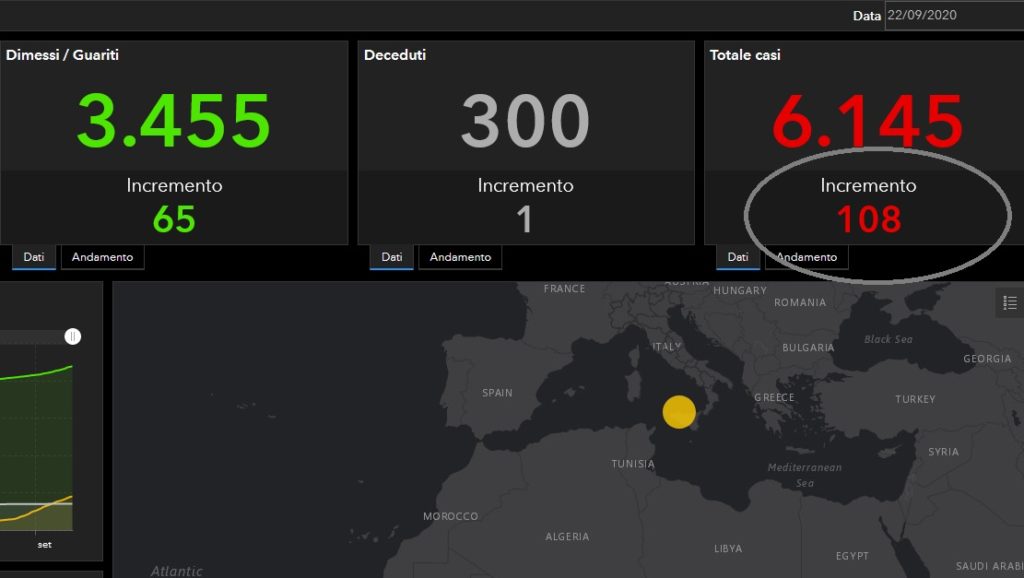This screenshot has width=1024, height=578.
Task: Click the green 3.455 recovered count
Action: pyautogui.click(x=173, y=122)
